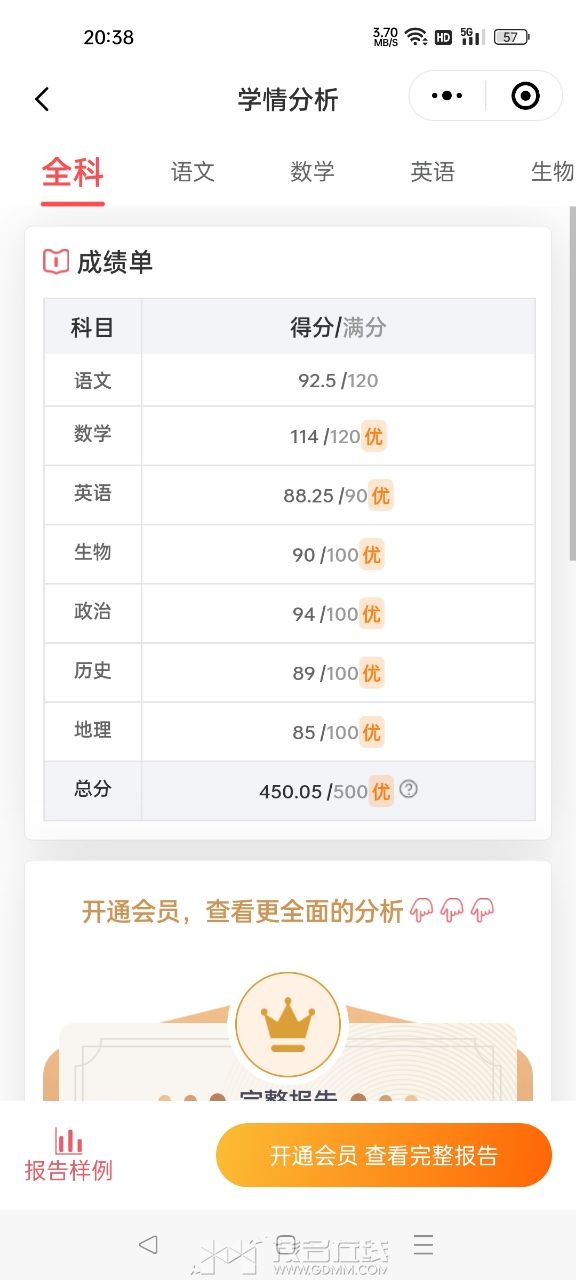
Task: Select the 全科 tab
Action: pyautogui.click(x=73, y=172)
